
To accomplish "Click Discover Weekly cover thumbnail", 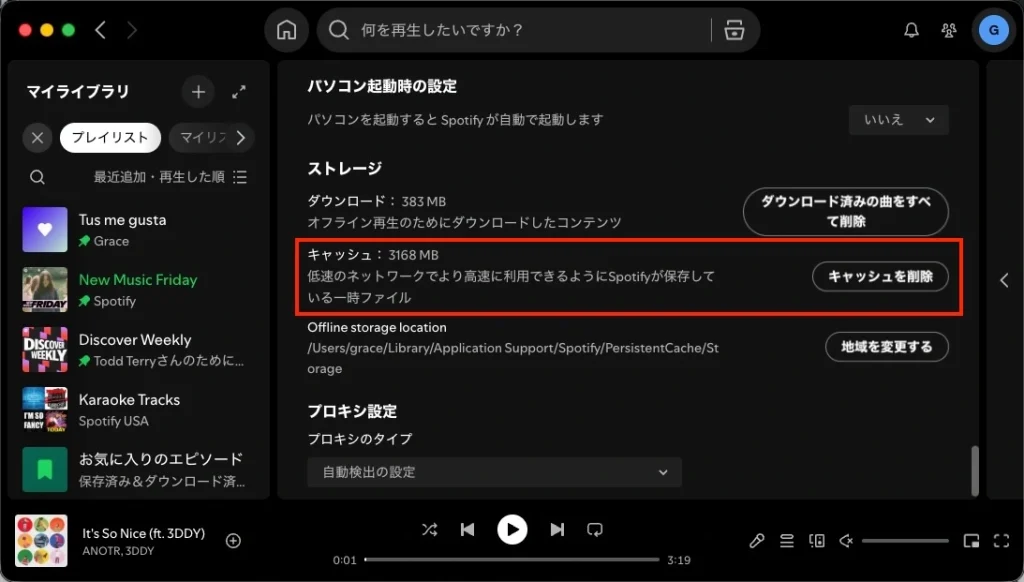I will tap(45, 350).
